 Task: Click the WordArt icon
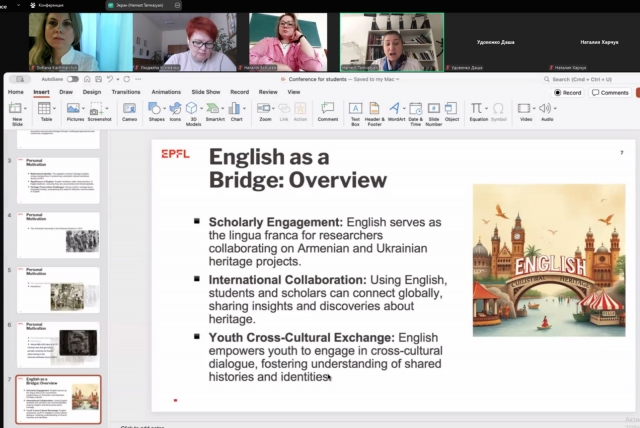[396, 109]
